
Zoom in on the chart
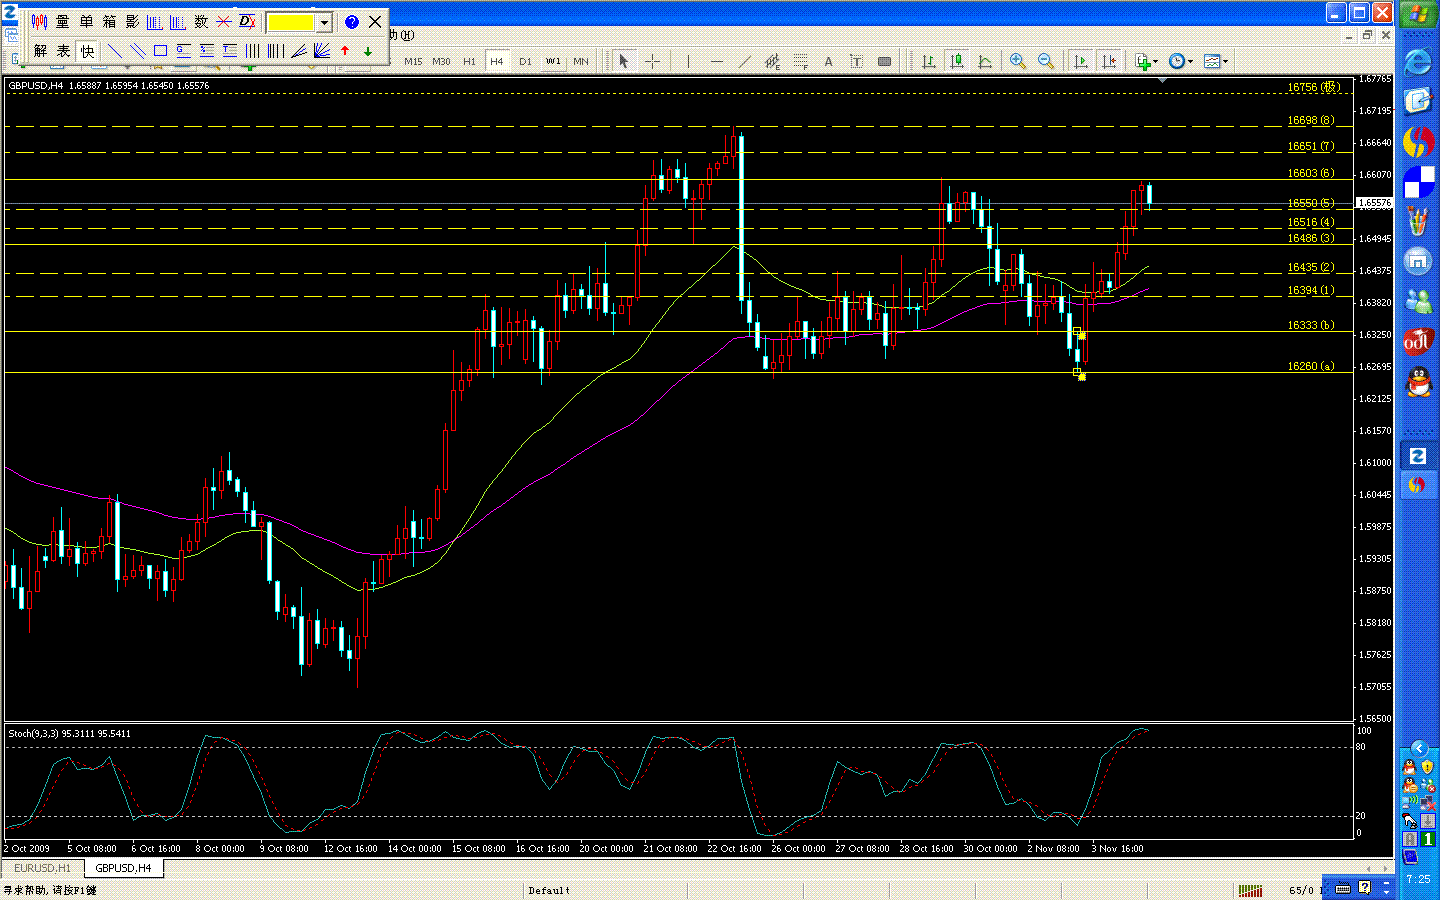coord(1018,61)
